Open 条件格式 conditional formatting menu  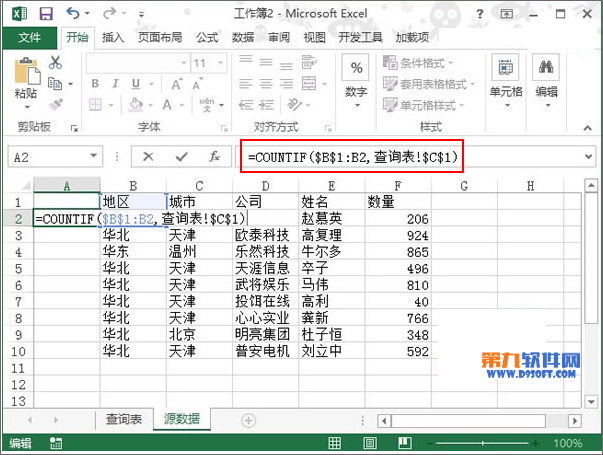(x=418, y=62)
